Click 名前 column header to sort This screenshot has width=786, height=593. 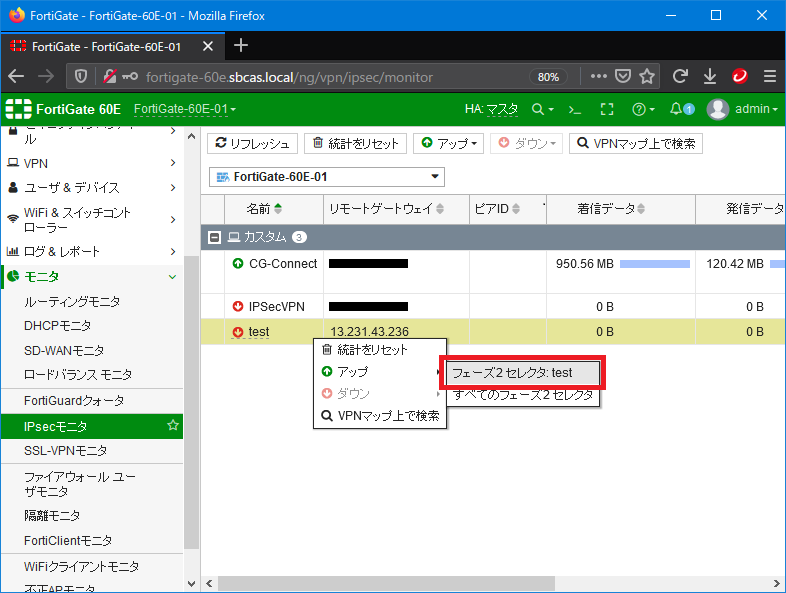coord(258,209)
